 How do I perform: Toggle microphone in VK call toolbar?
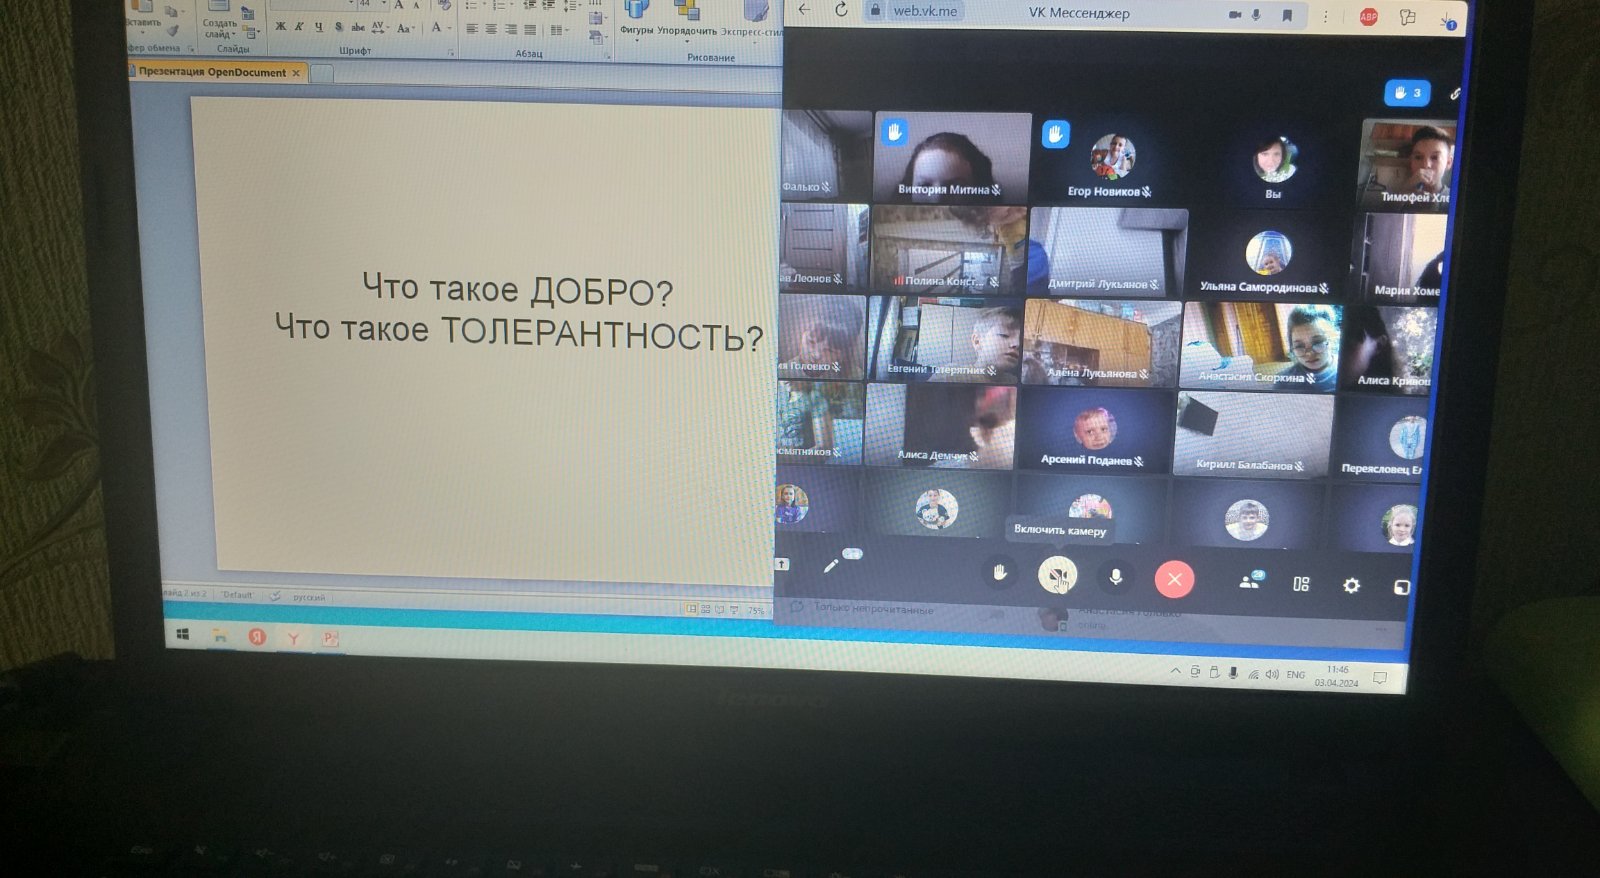coord(1115,577)
